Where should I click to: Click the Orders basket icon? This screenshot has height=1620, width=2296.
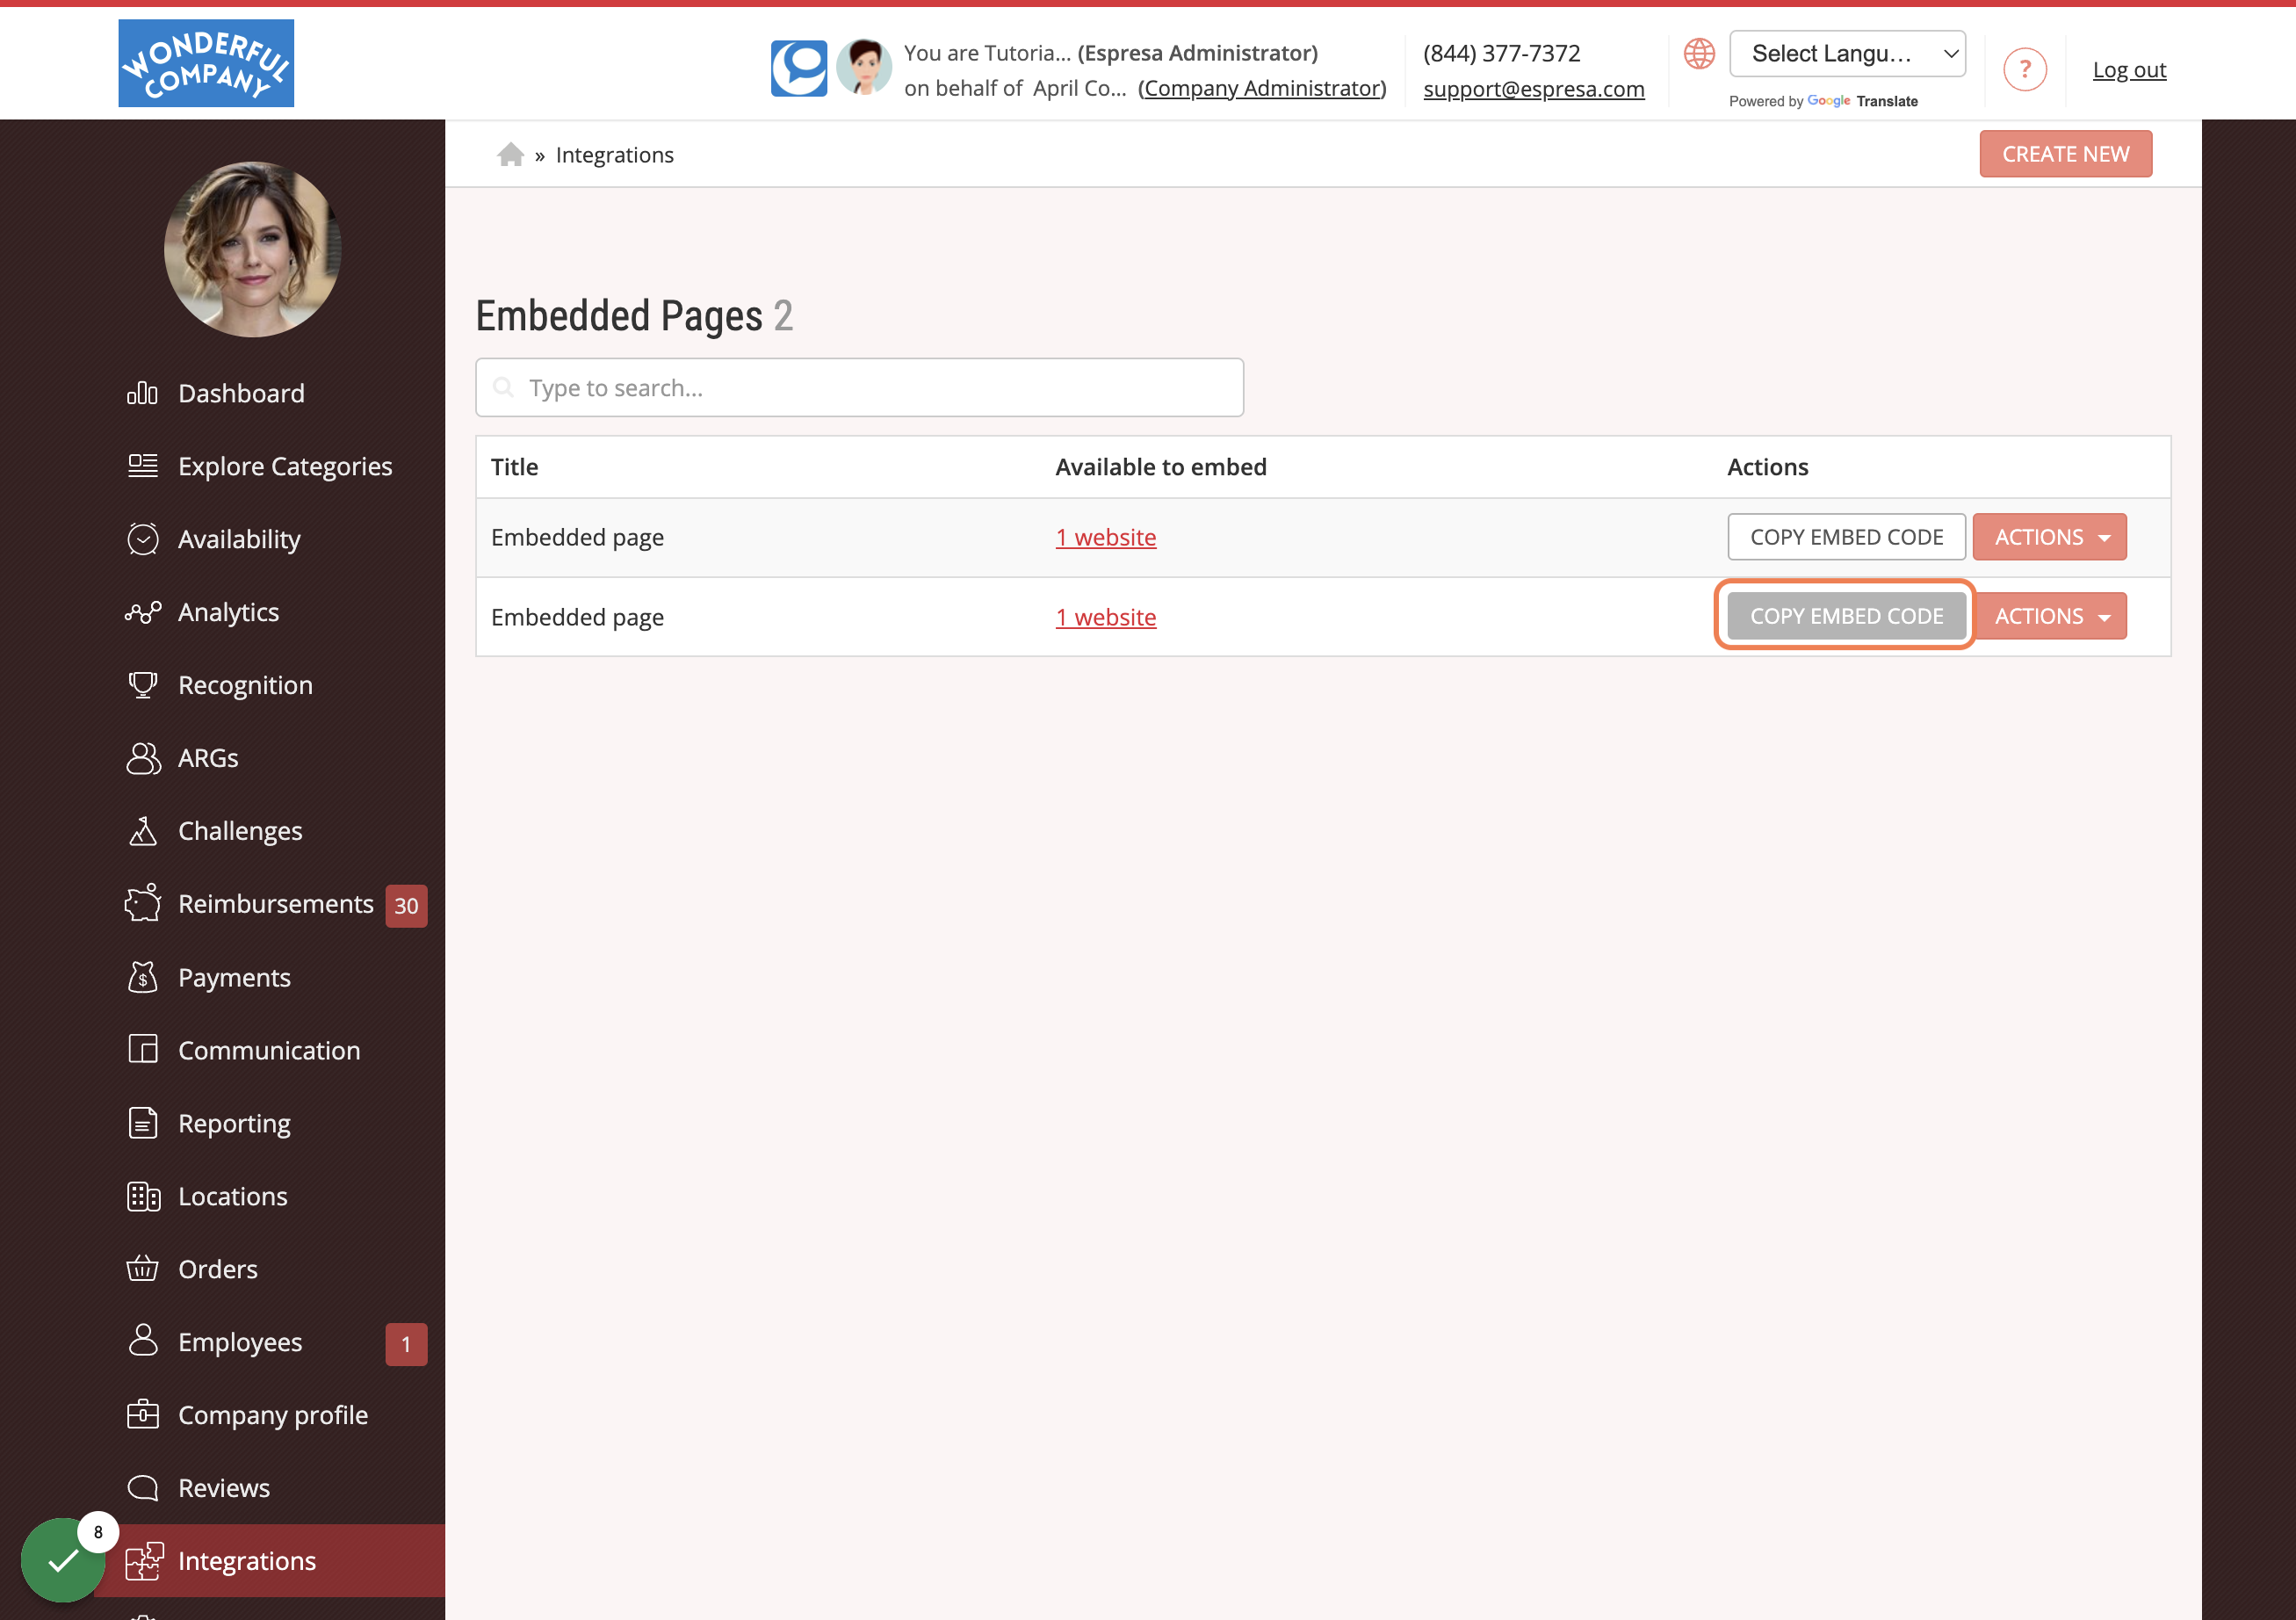(142, 1269)
